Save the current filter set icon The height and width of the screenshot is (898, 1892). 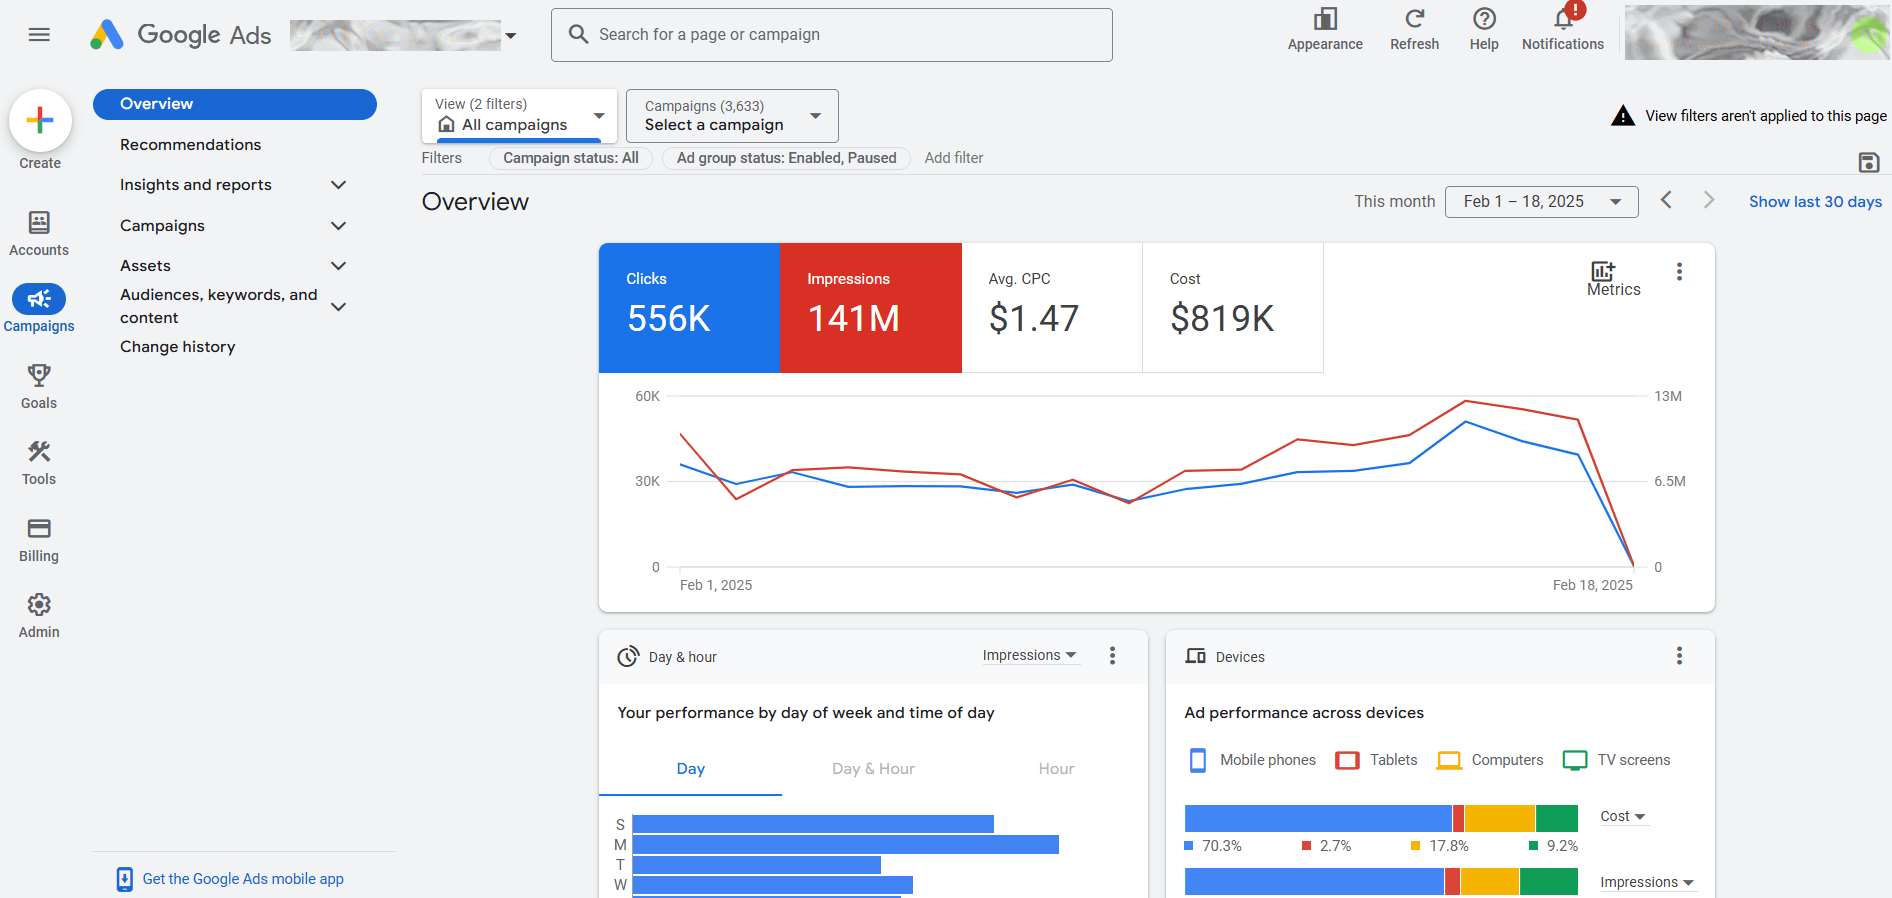(1868, 162)
